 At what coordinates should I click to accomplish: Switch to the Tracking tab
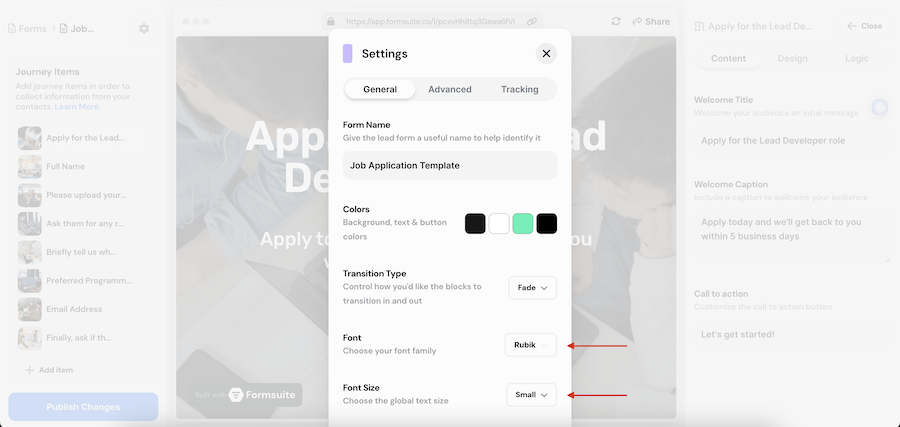click(520, 89)
